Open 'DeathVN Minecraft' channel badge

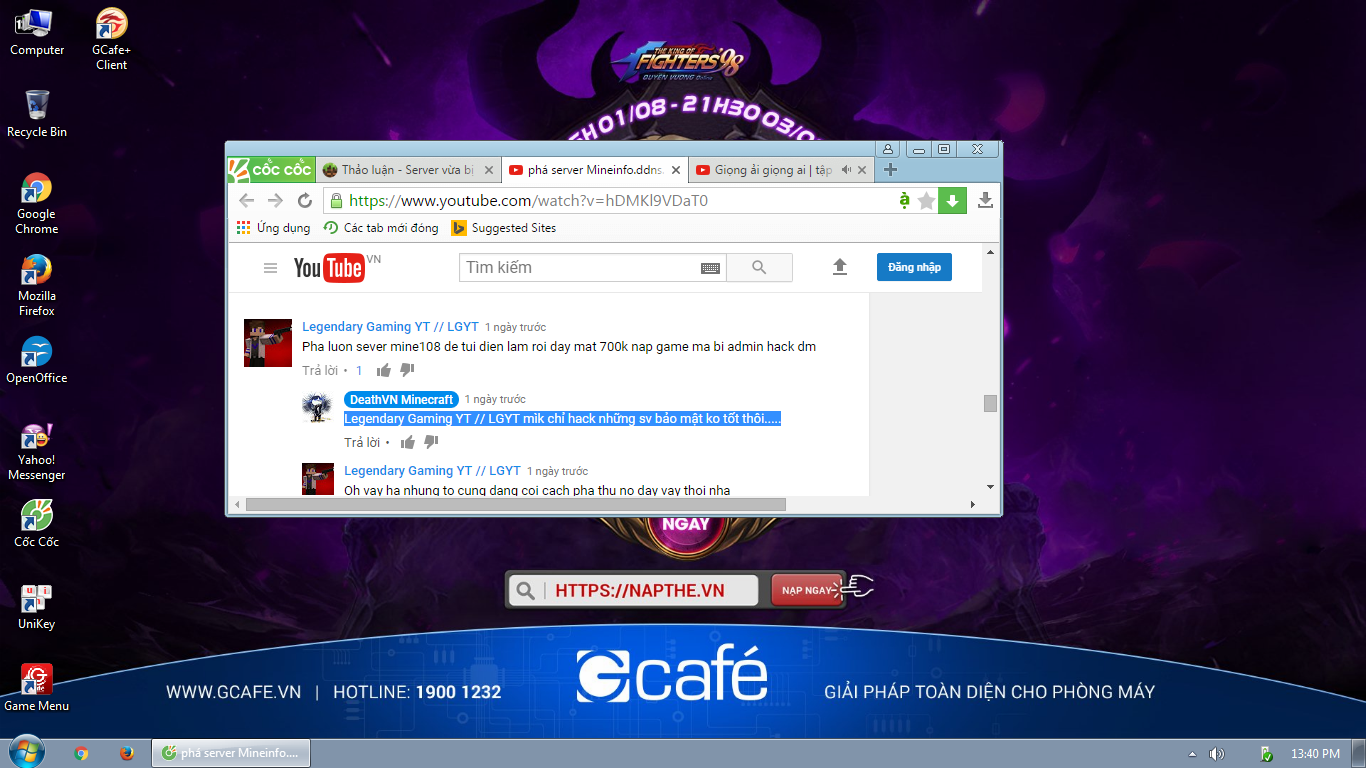[x=401, y=399]
